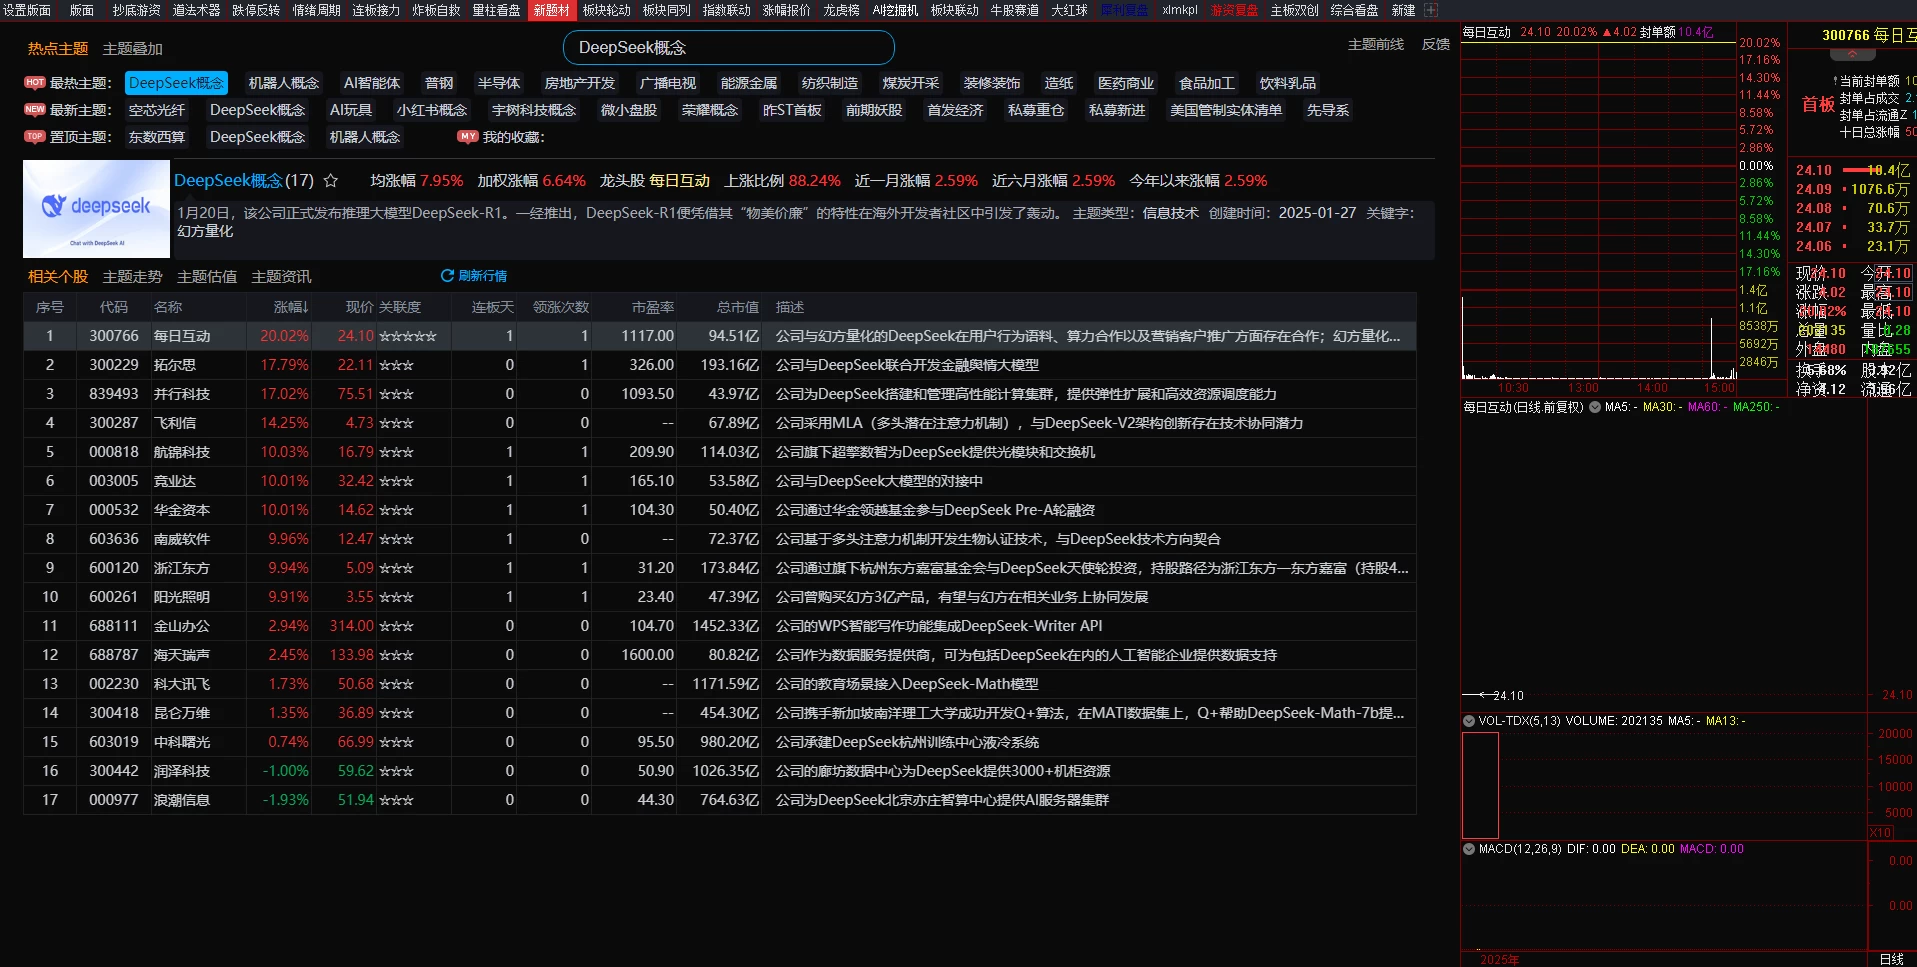Favorite DeepSeek概念 with the star icon
The width and height of the screenshot is (1917, 967).
[x=331, y=181]
